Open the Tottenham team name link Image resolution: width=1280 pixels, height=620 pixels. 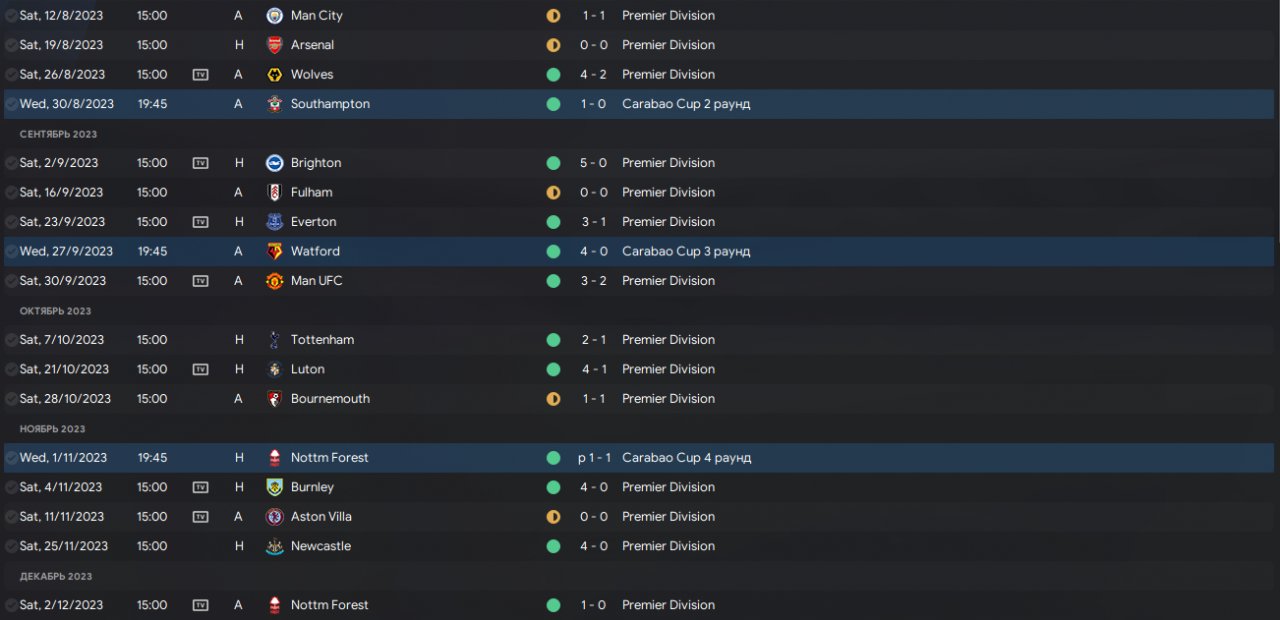point(322,340)
